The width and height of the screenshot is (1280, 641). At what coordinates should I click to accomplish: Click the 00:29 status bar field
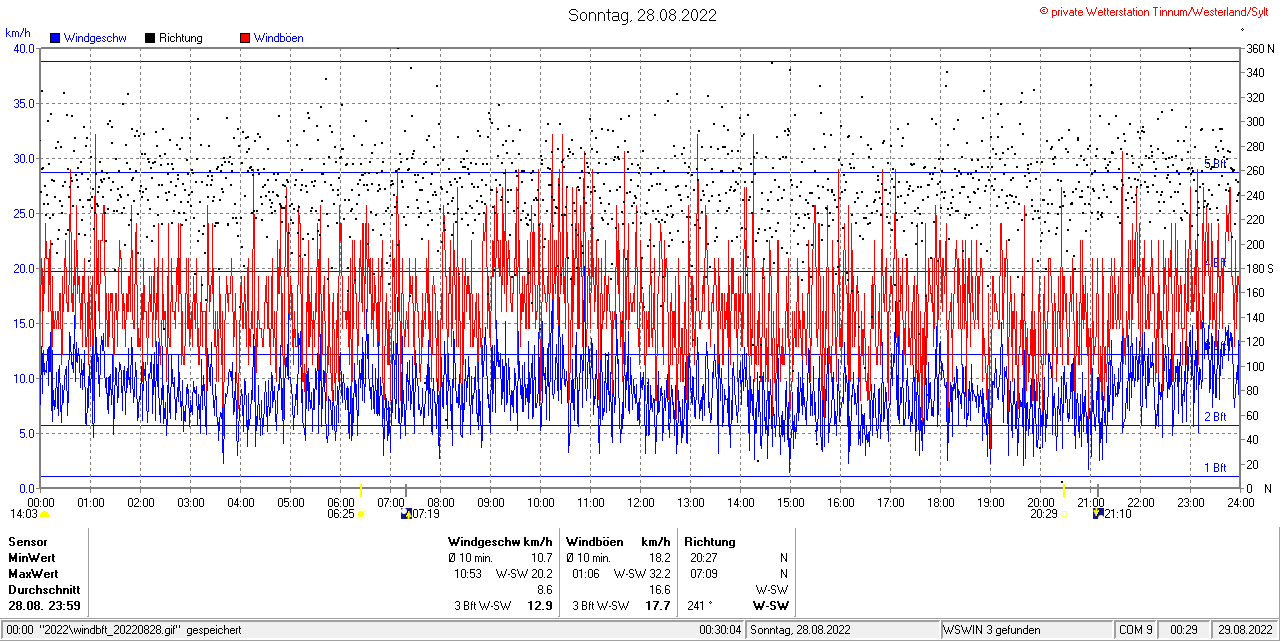click(1184, 630)
